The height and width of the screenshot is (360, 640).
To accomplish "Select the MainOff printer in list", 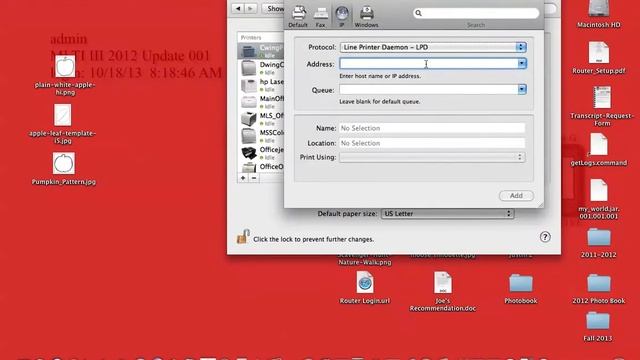I will (x=261, y=102).
